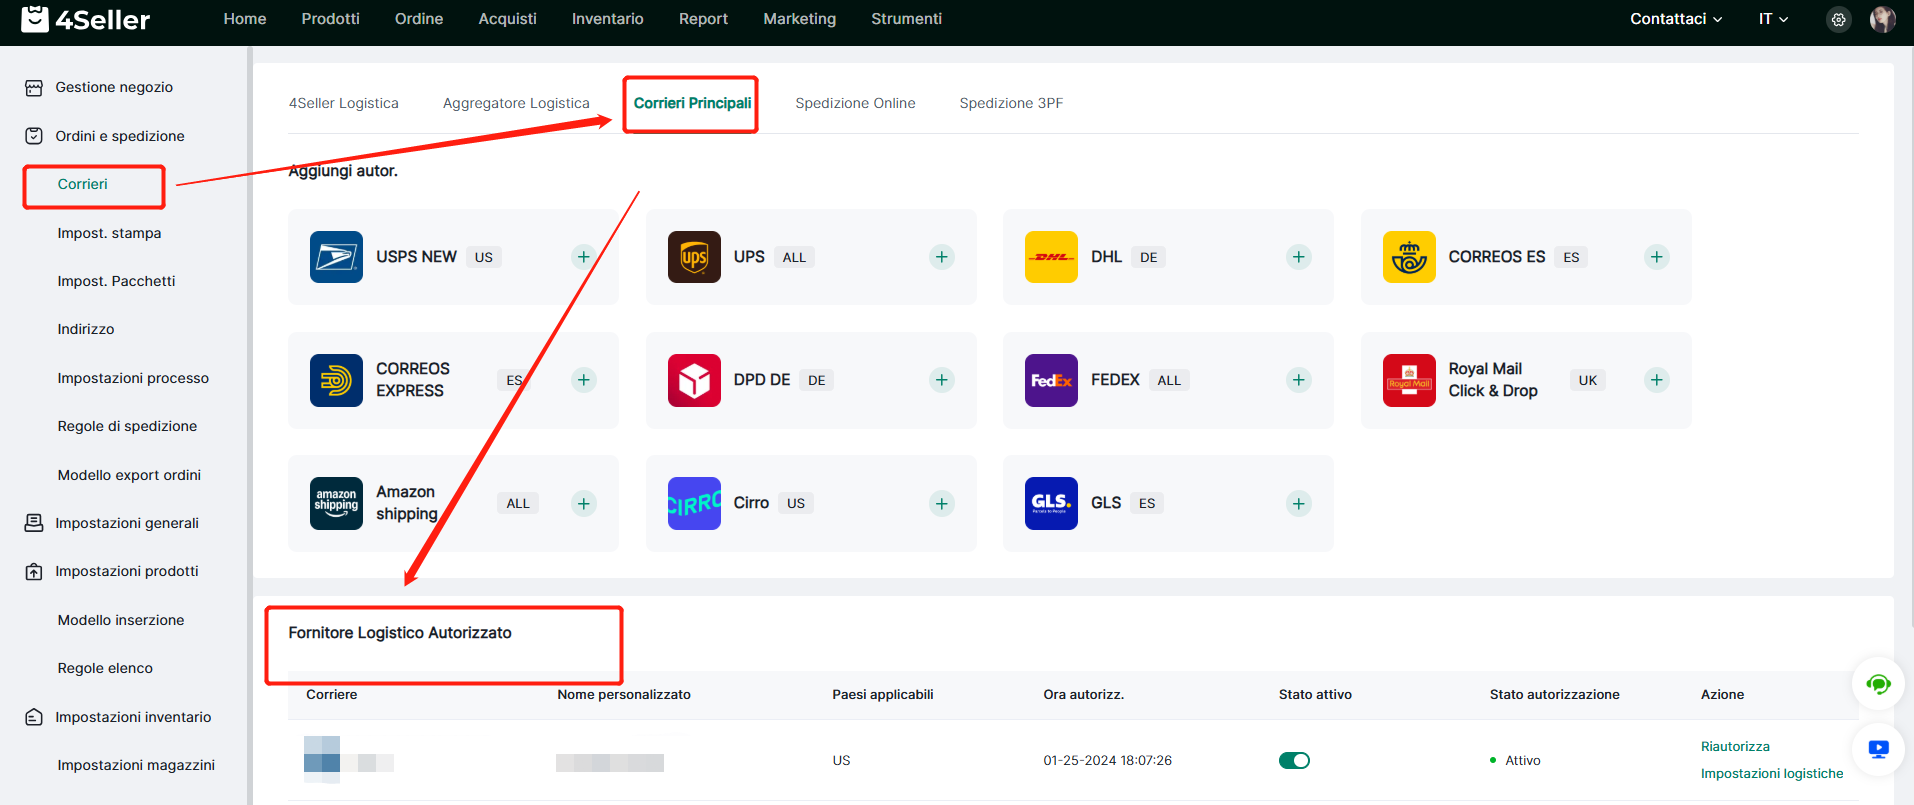Select Corrieri Principali tab

[x=692, y=103]
